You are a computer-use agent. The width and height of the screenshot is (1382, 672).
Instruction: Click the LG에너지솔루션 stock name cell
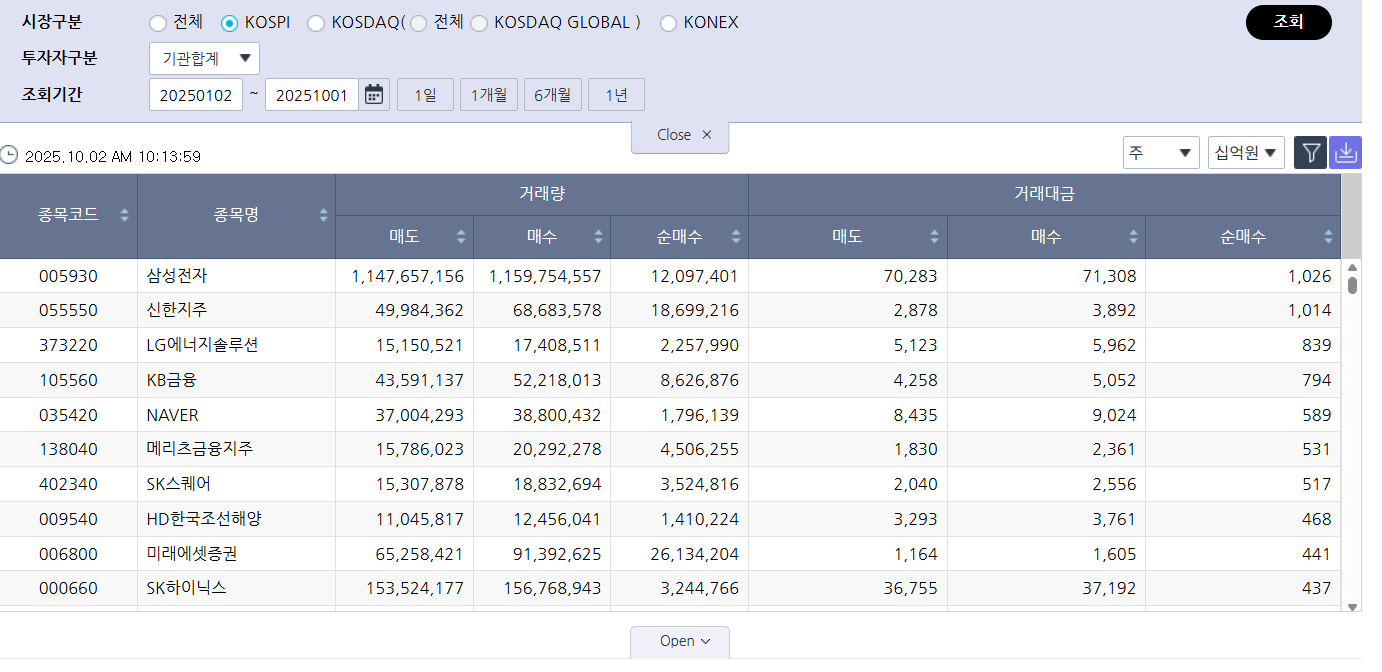[x=236, y=345]
